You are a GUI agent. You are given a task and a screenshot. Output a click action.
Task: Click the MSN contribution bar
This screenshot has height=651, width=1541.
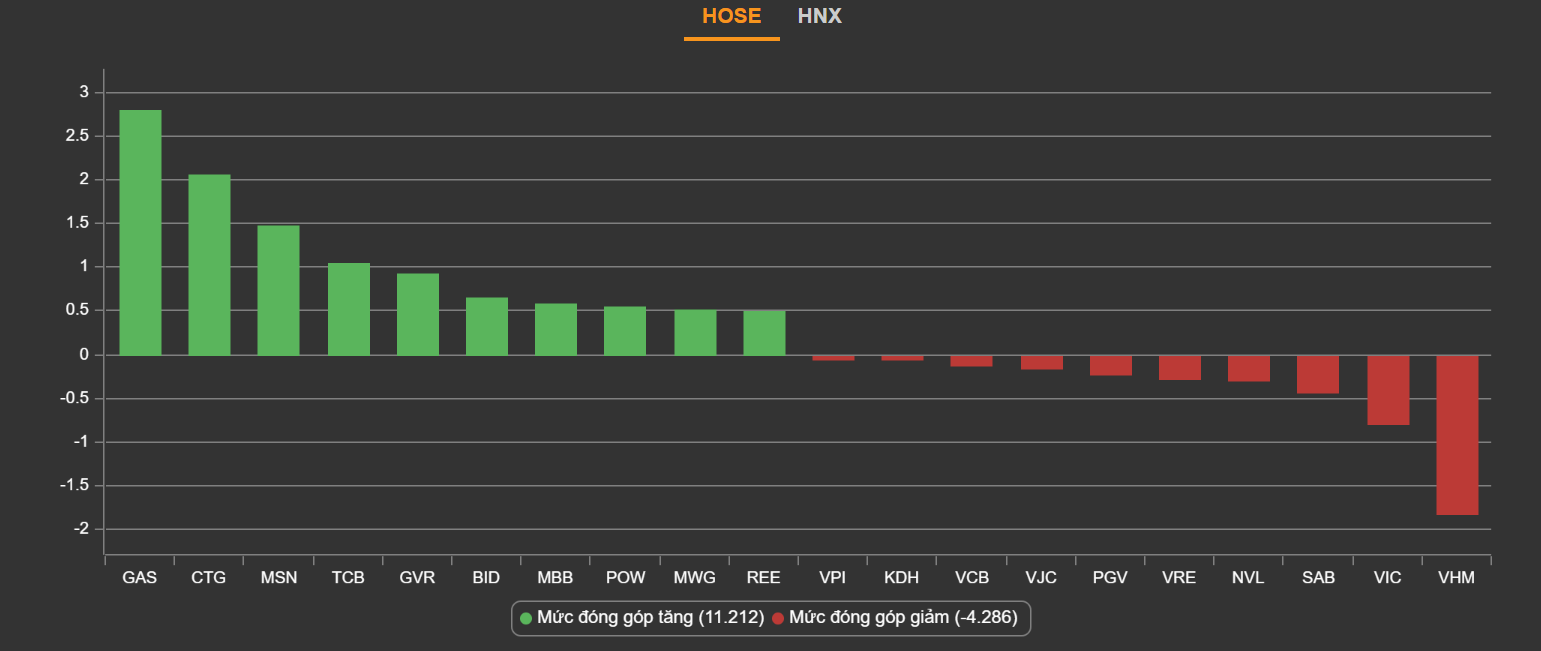tap(278, 290)
